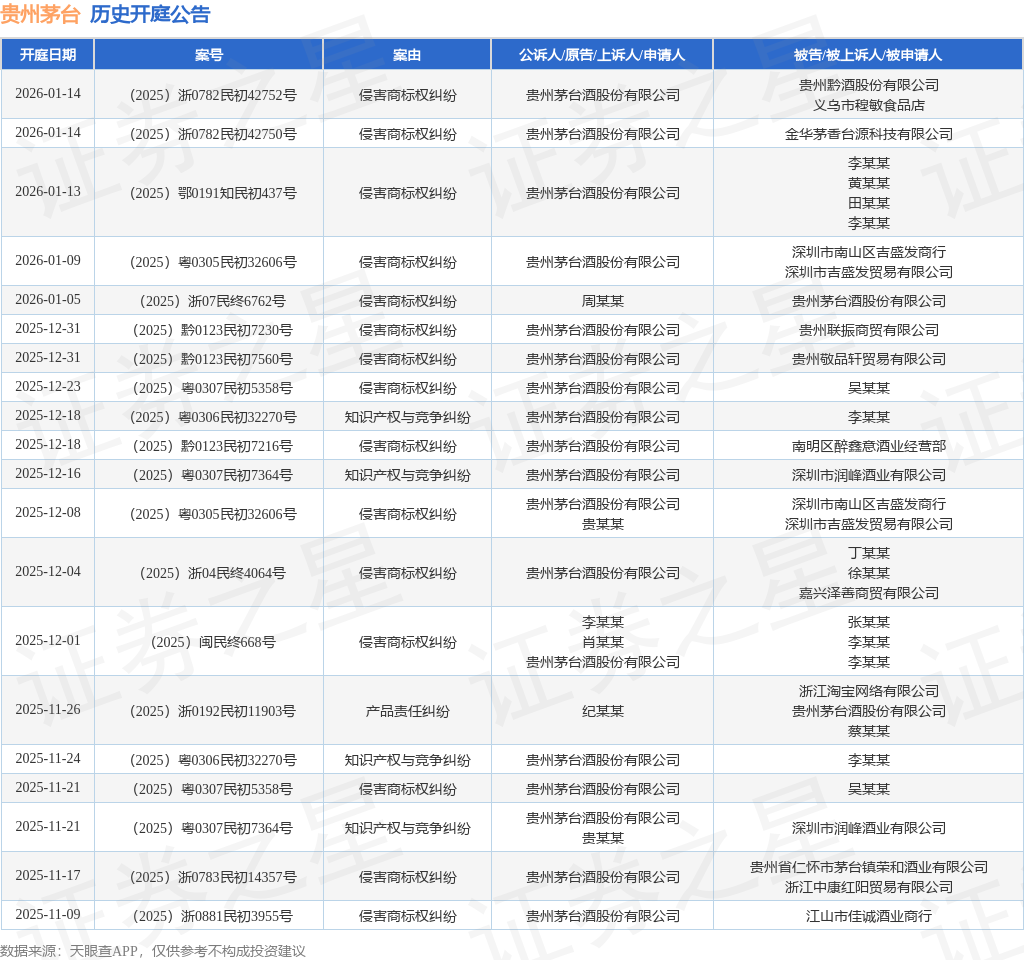This screenshot has height=960, width=1024.
Task: Click date 2025-11-26
Action: [x=48, y=710]
